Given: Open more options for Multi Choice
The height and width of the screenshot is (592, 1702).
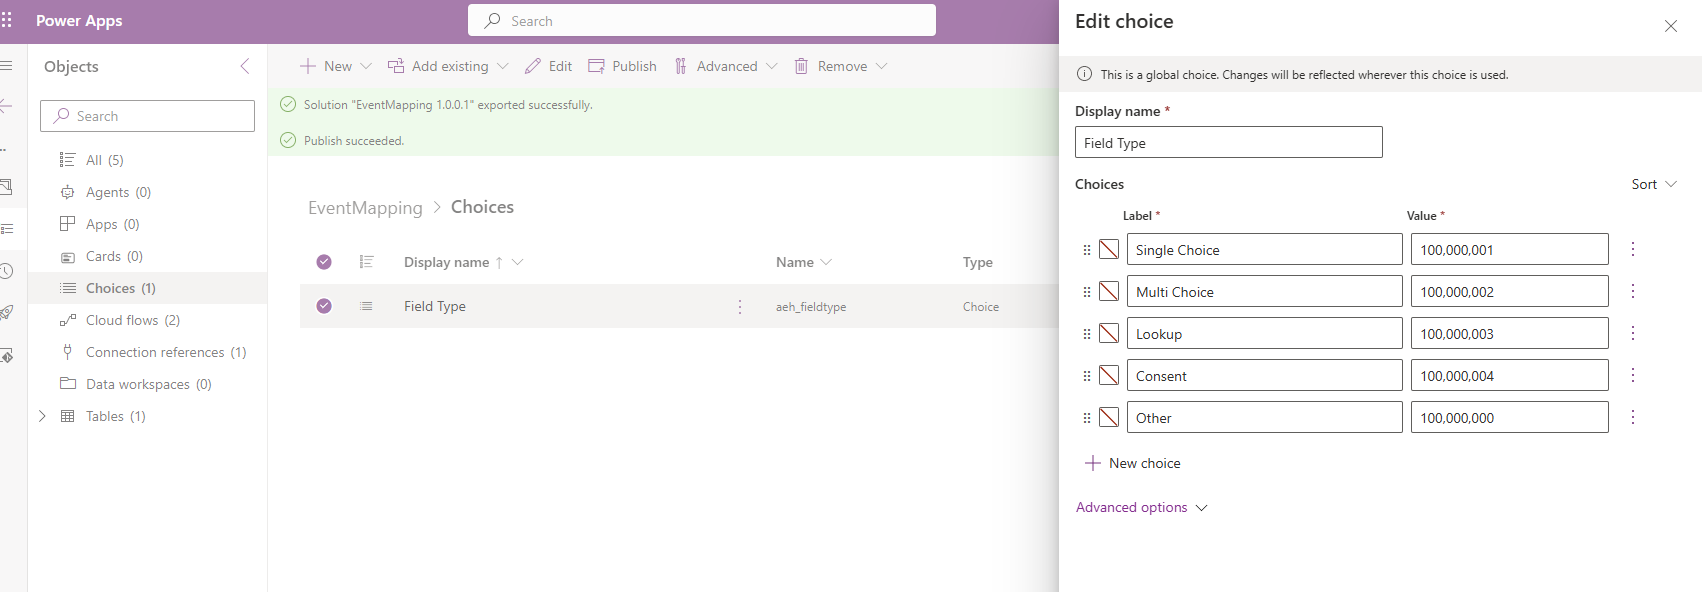Looking at the screenshot, I should click(1633, 291).
